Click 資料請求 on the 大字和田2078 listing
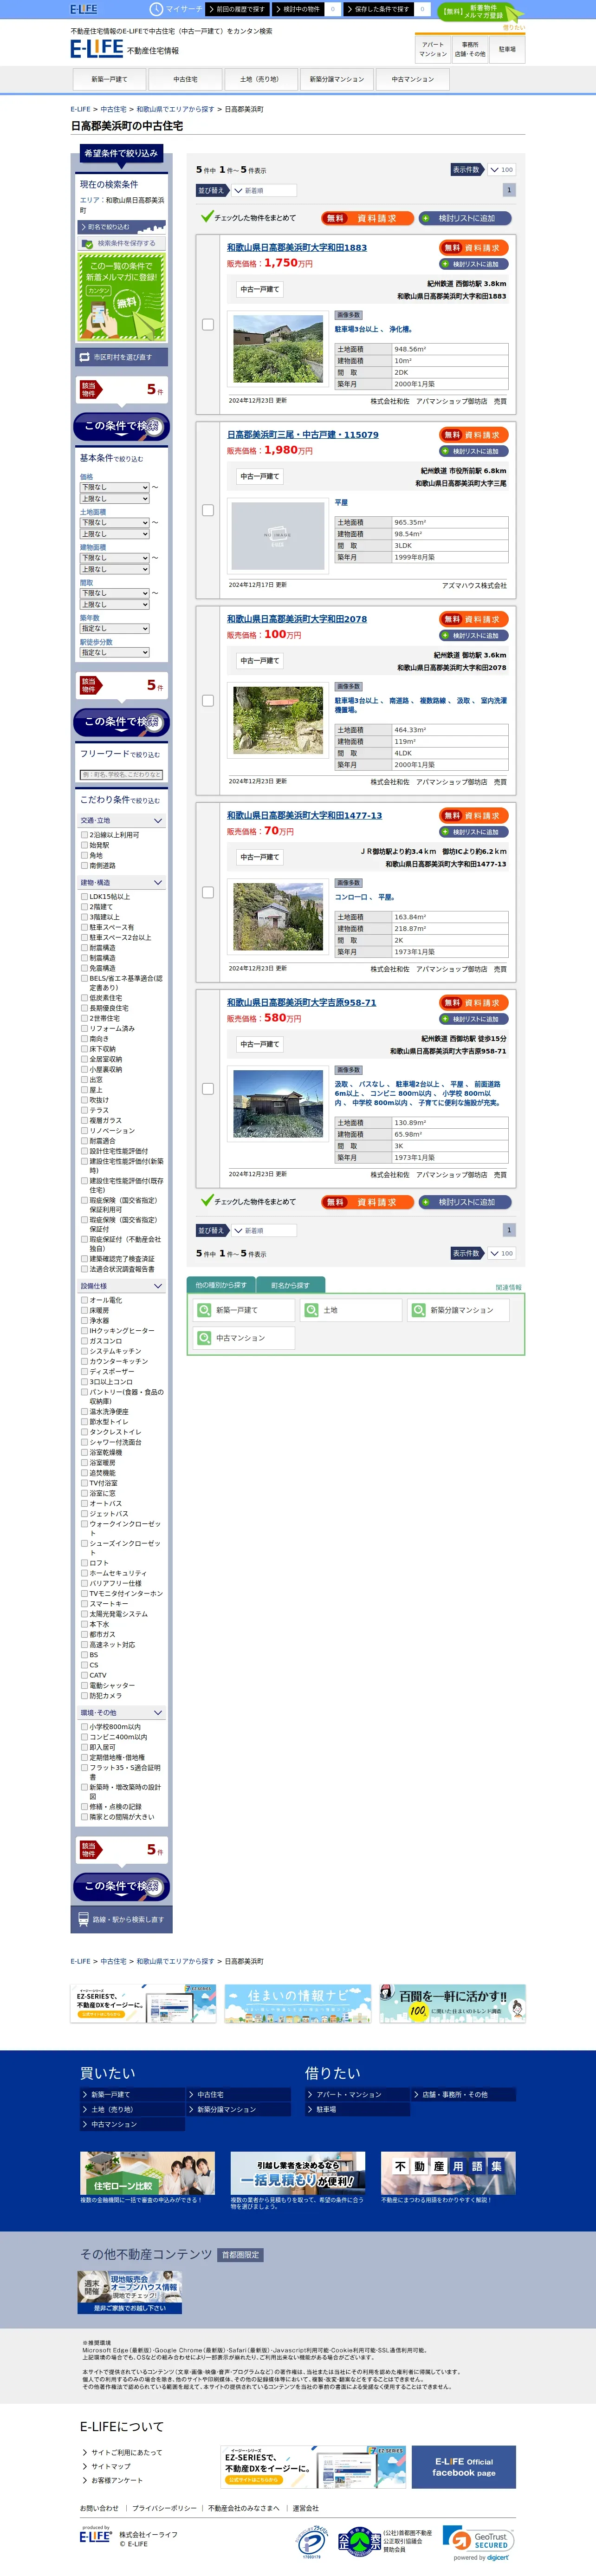 (474, 619)
